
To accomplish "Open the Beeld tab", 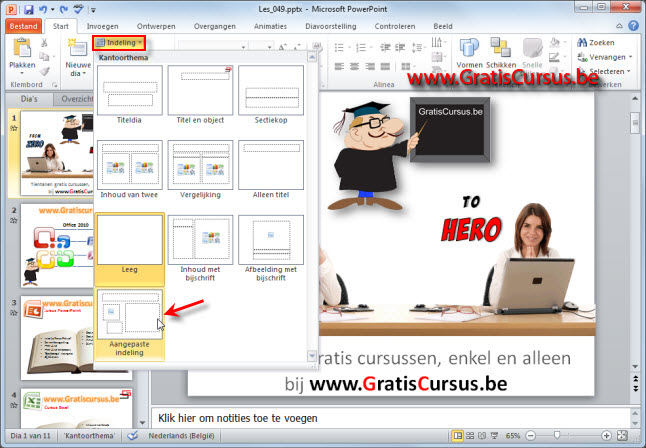I will [x=443, y=26].
